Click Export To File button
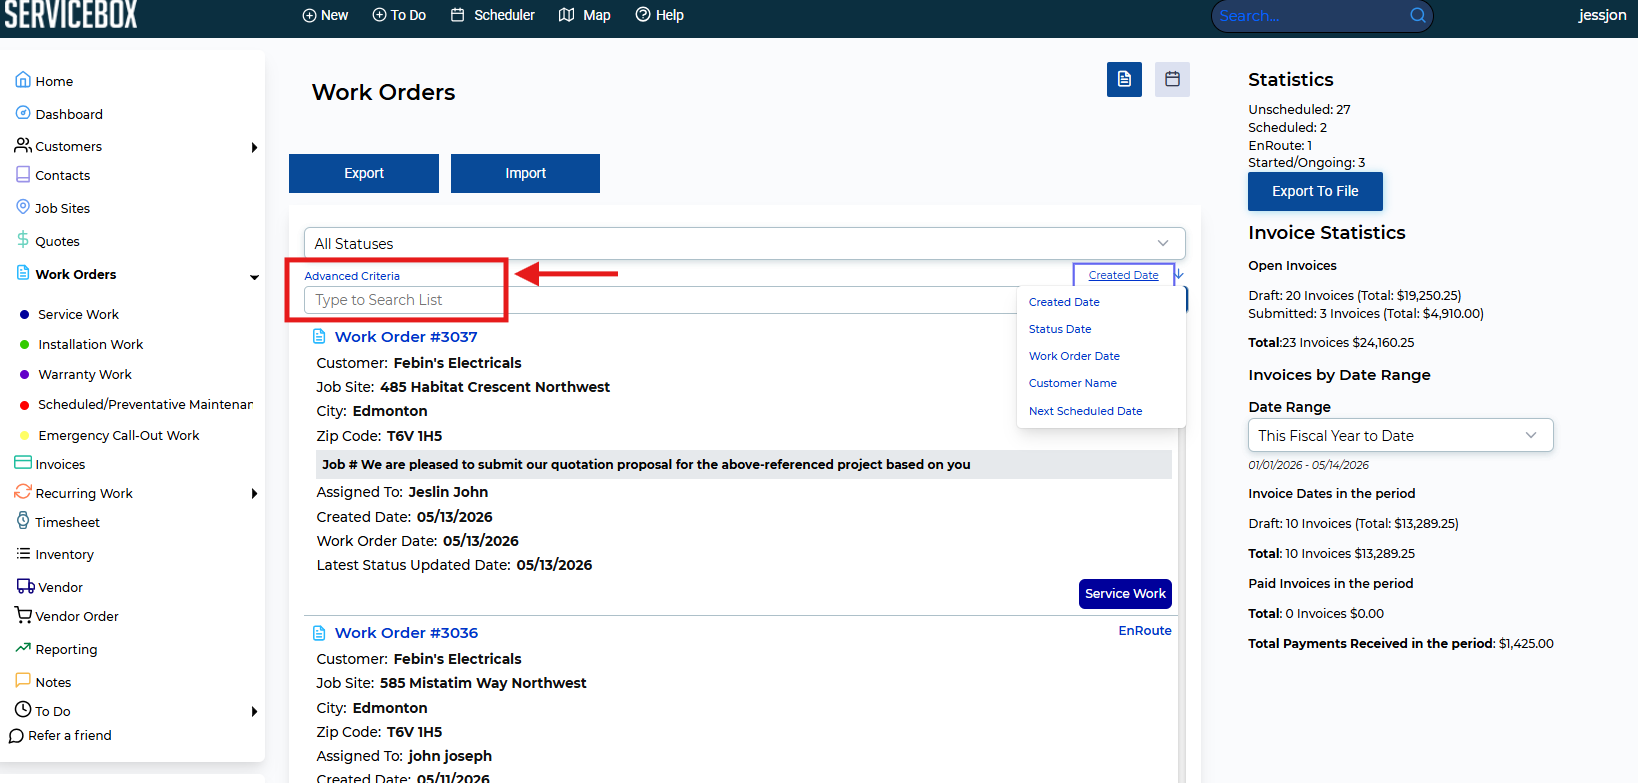Viewport: 1638px width, 783px height. click(1315, 191)
